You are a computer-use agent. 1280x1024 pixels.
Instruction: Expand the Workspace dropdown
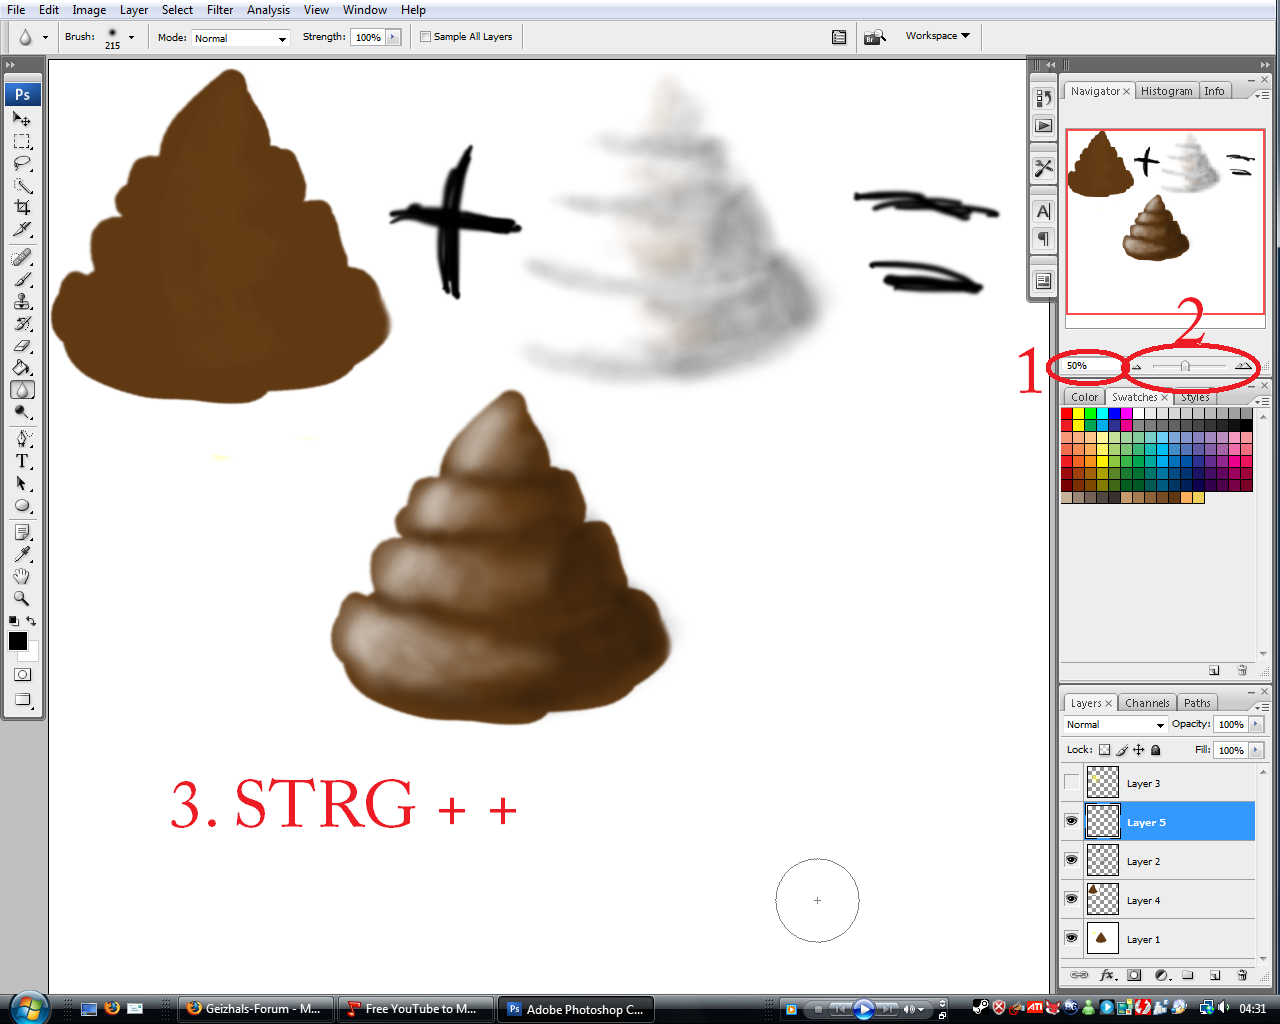coord(937,36)
